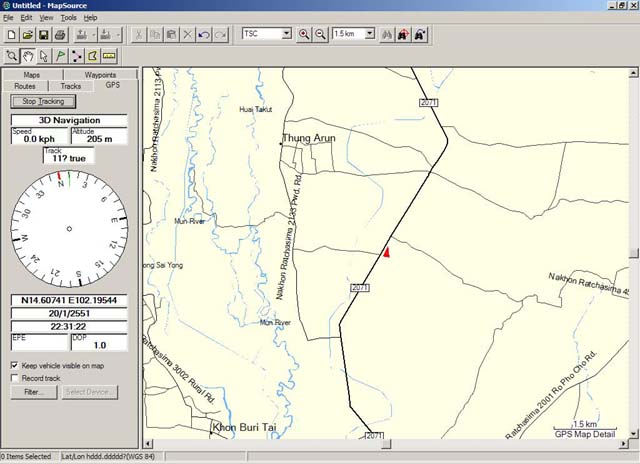The width and height of the screenshot is (640, 464).
Task: Click the Zoom Out magnifier icon
Action: [x=320, y=34]
